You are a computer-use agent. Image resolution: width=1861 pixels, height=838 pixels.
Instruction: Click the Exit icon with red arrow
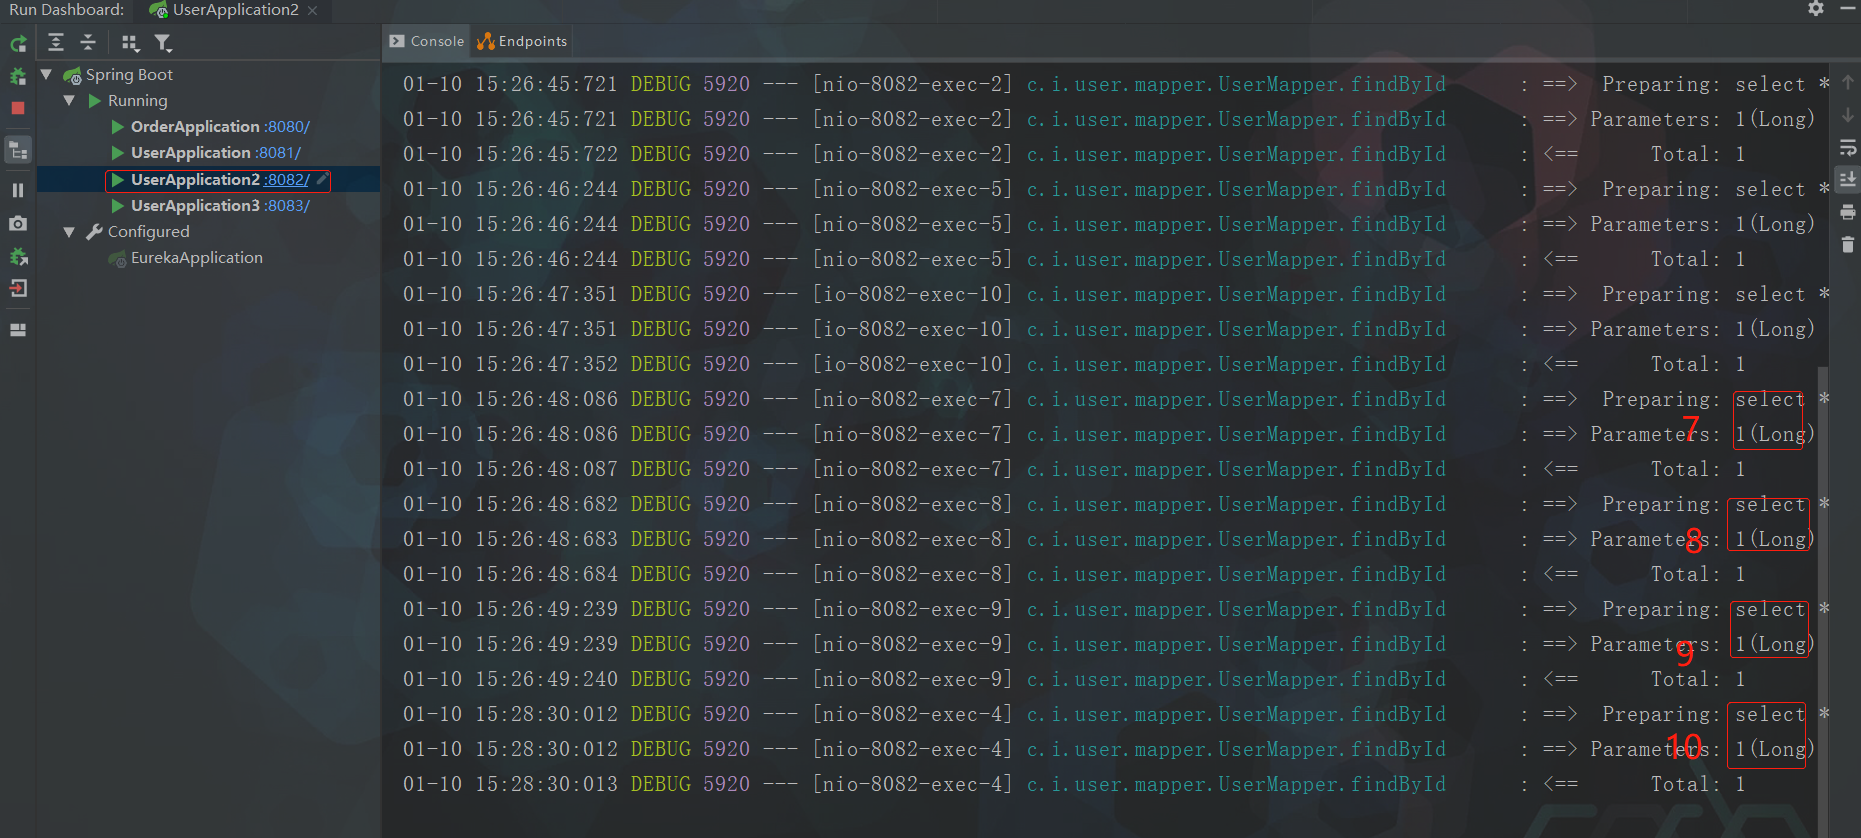pyautogui.click(x=18, y=289)
